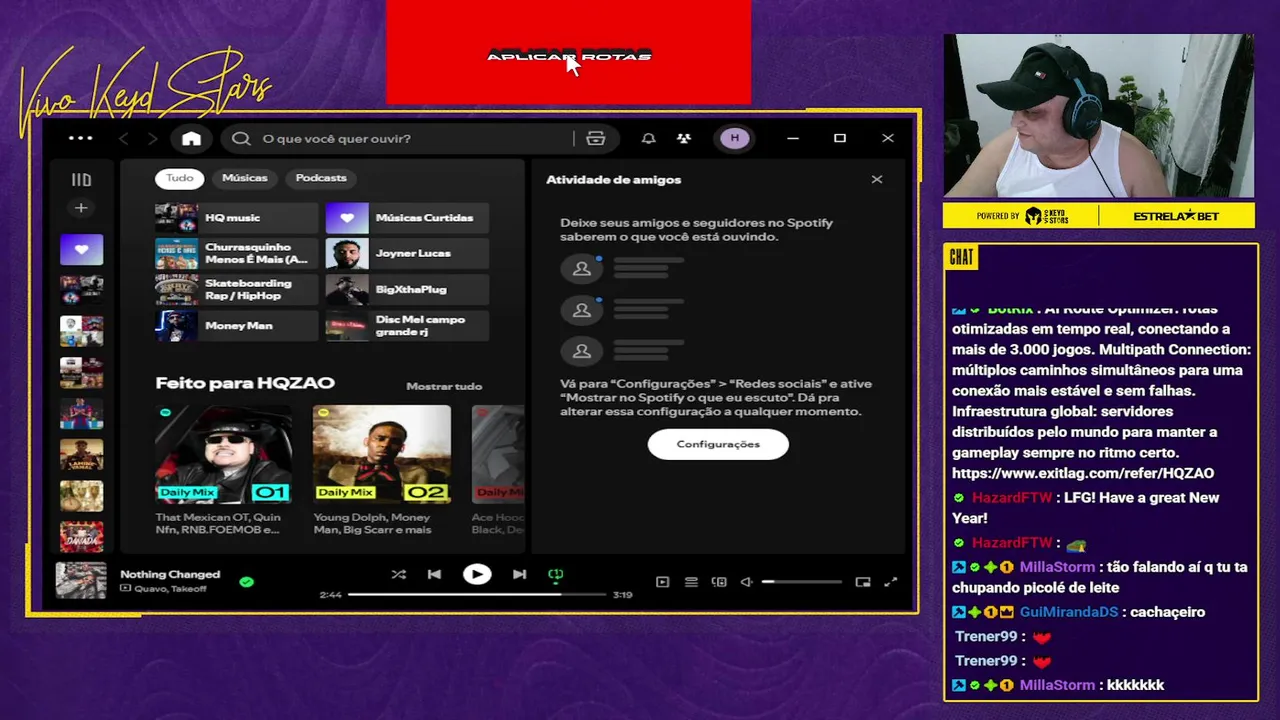Open Churrasquinho Menos É Mais tile
Viewport: 1280px width, 720px height.
pyautogui.click(x=236, y=254)
